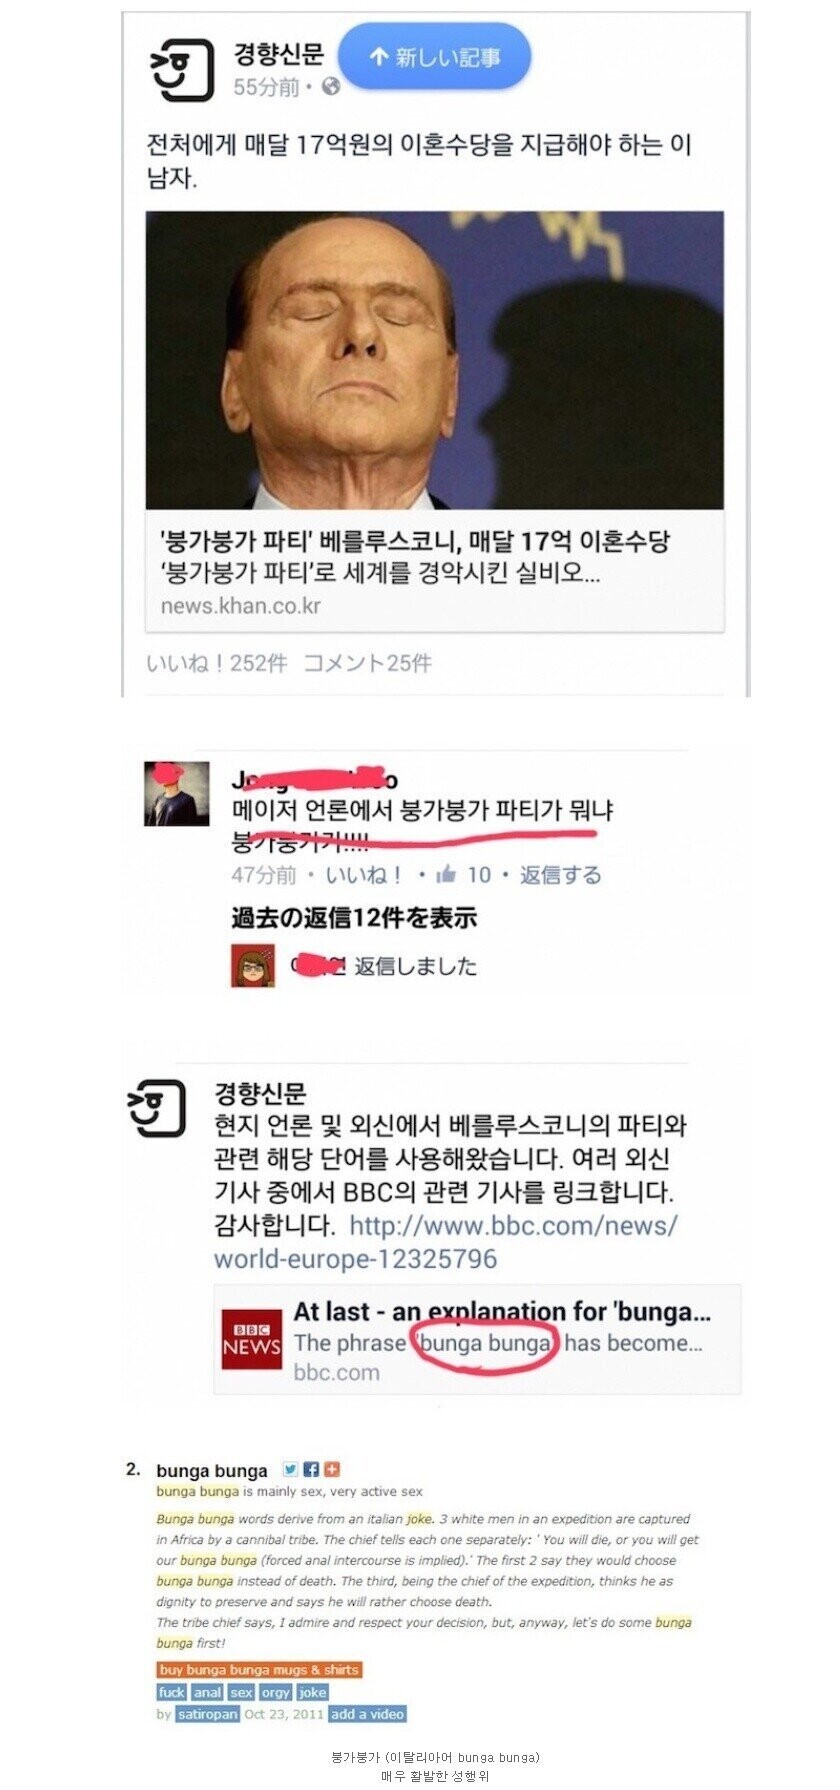
Task: Tap the blue 新しい記事 new posts button
Action: [434, 57]
